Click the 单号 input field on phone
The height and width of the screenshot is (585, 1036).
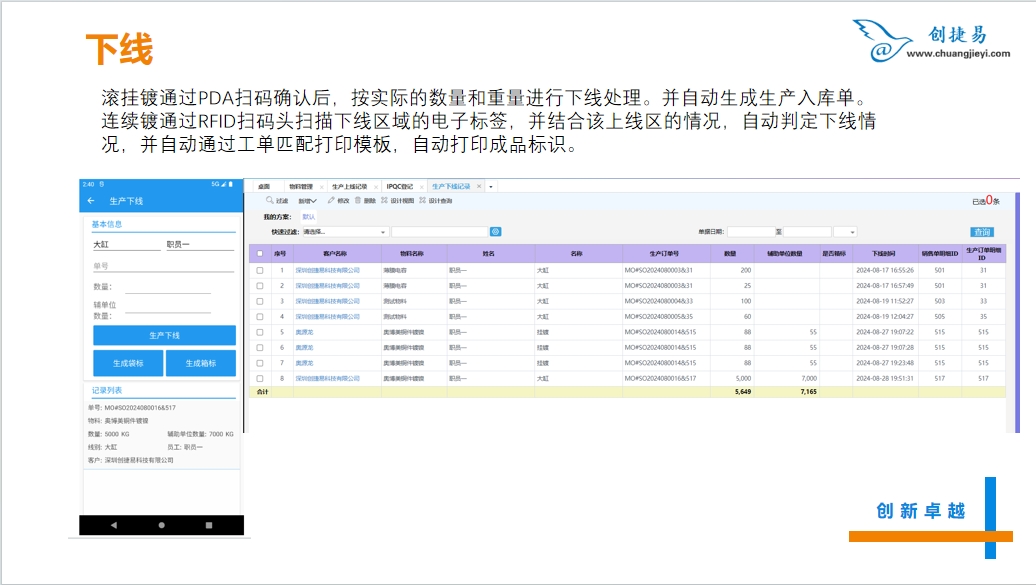pyautogui.click(x=150, y=267)
